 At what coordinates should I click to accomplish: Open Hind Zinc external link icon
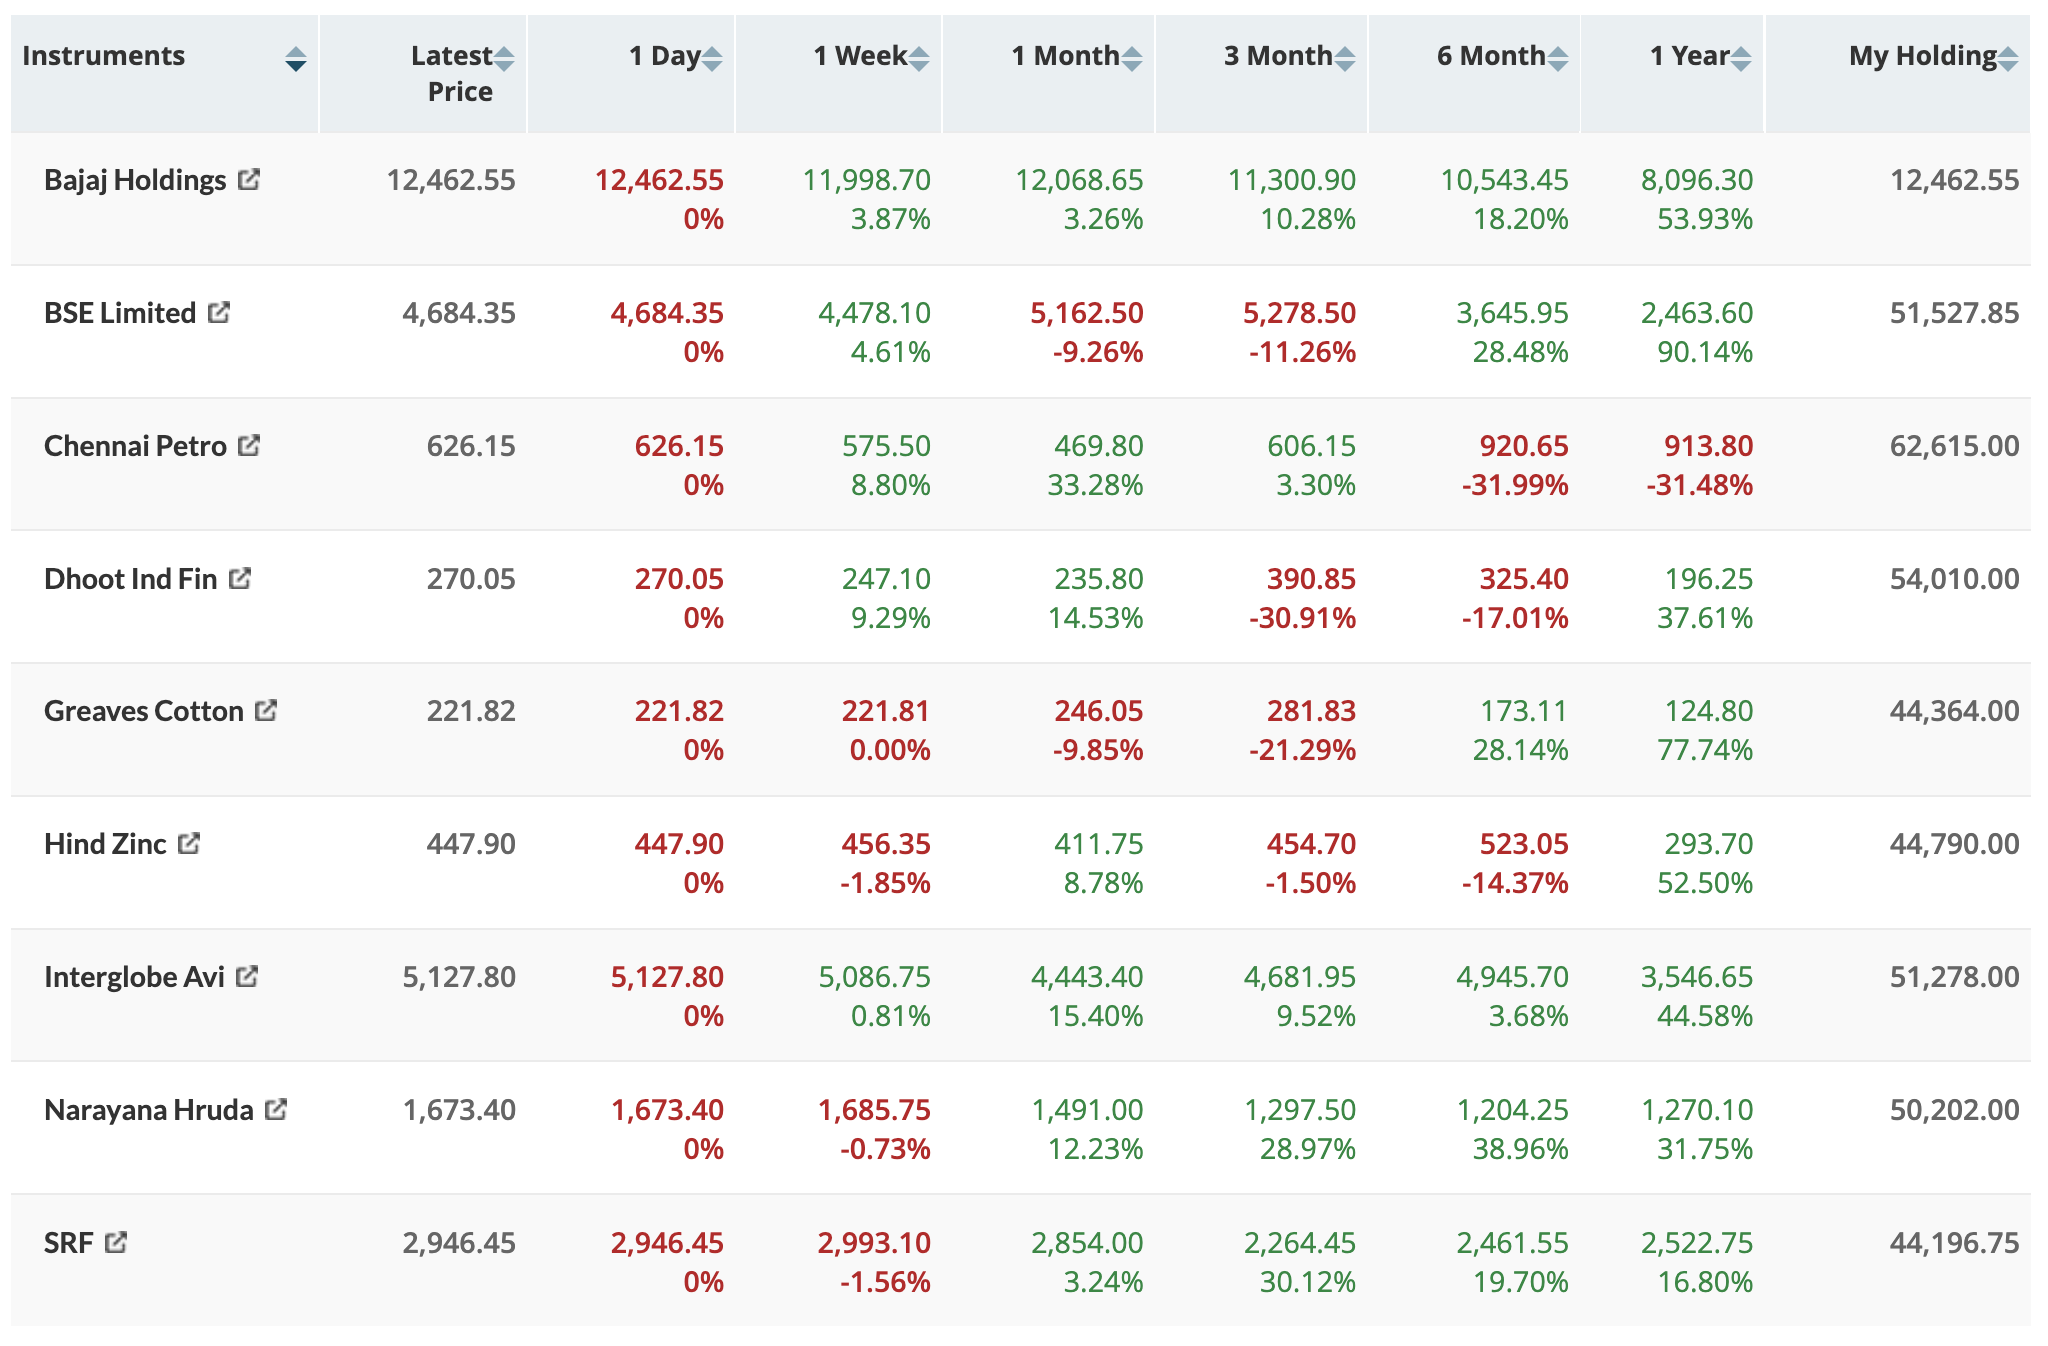[x=189, y=844]
